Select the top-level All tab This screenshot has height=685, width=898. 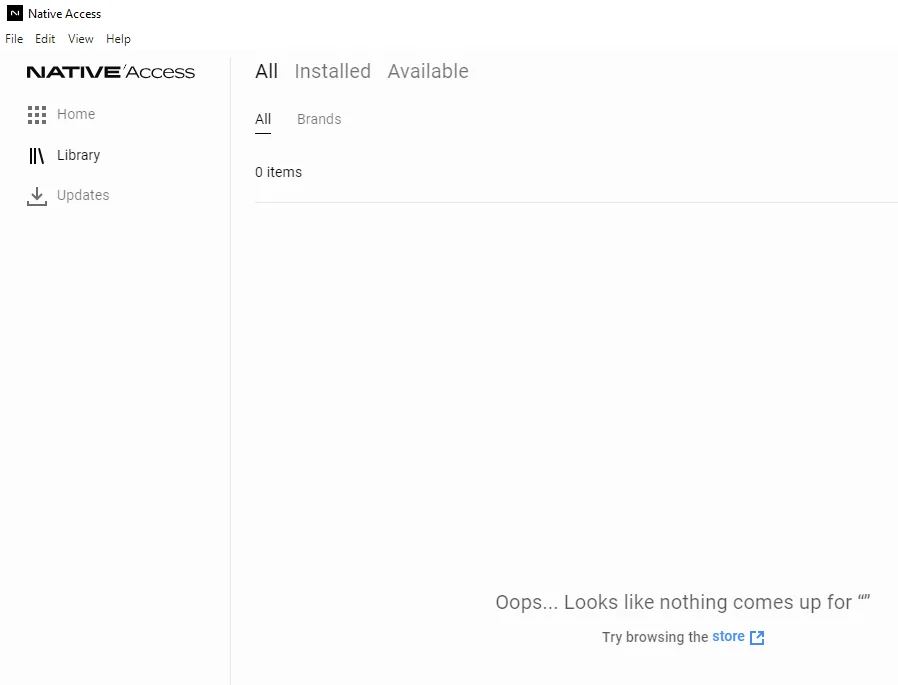(x=266, y=71)
